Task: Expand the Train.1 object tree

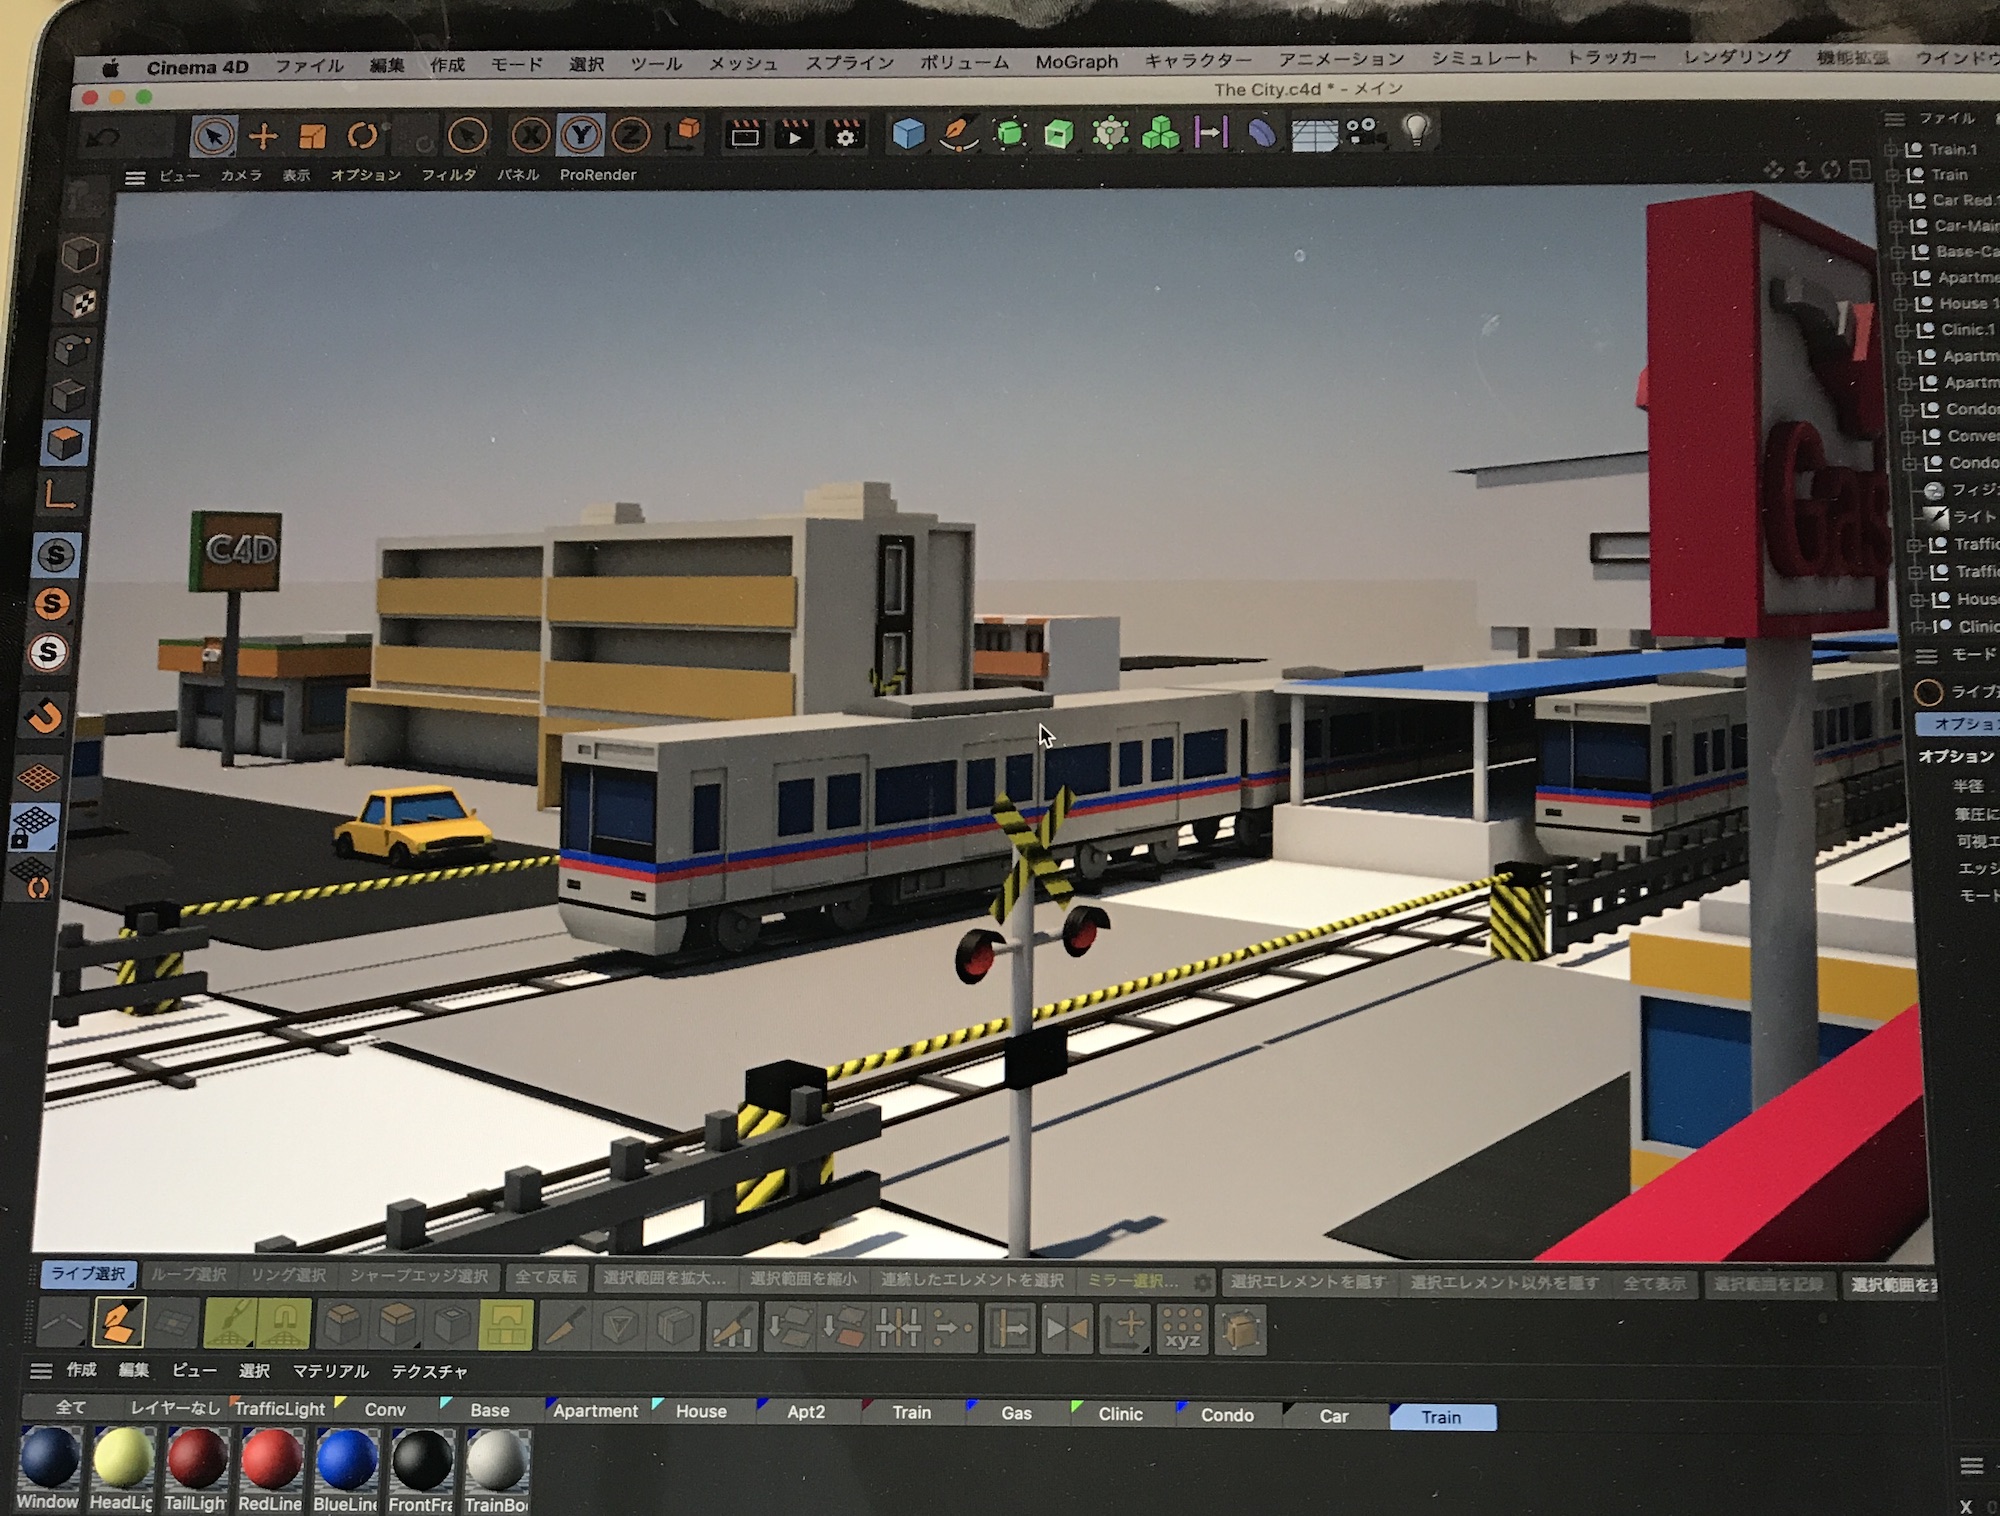Action: pos(1889,150)
